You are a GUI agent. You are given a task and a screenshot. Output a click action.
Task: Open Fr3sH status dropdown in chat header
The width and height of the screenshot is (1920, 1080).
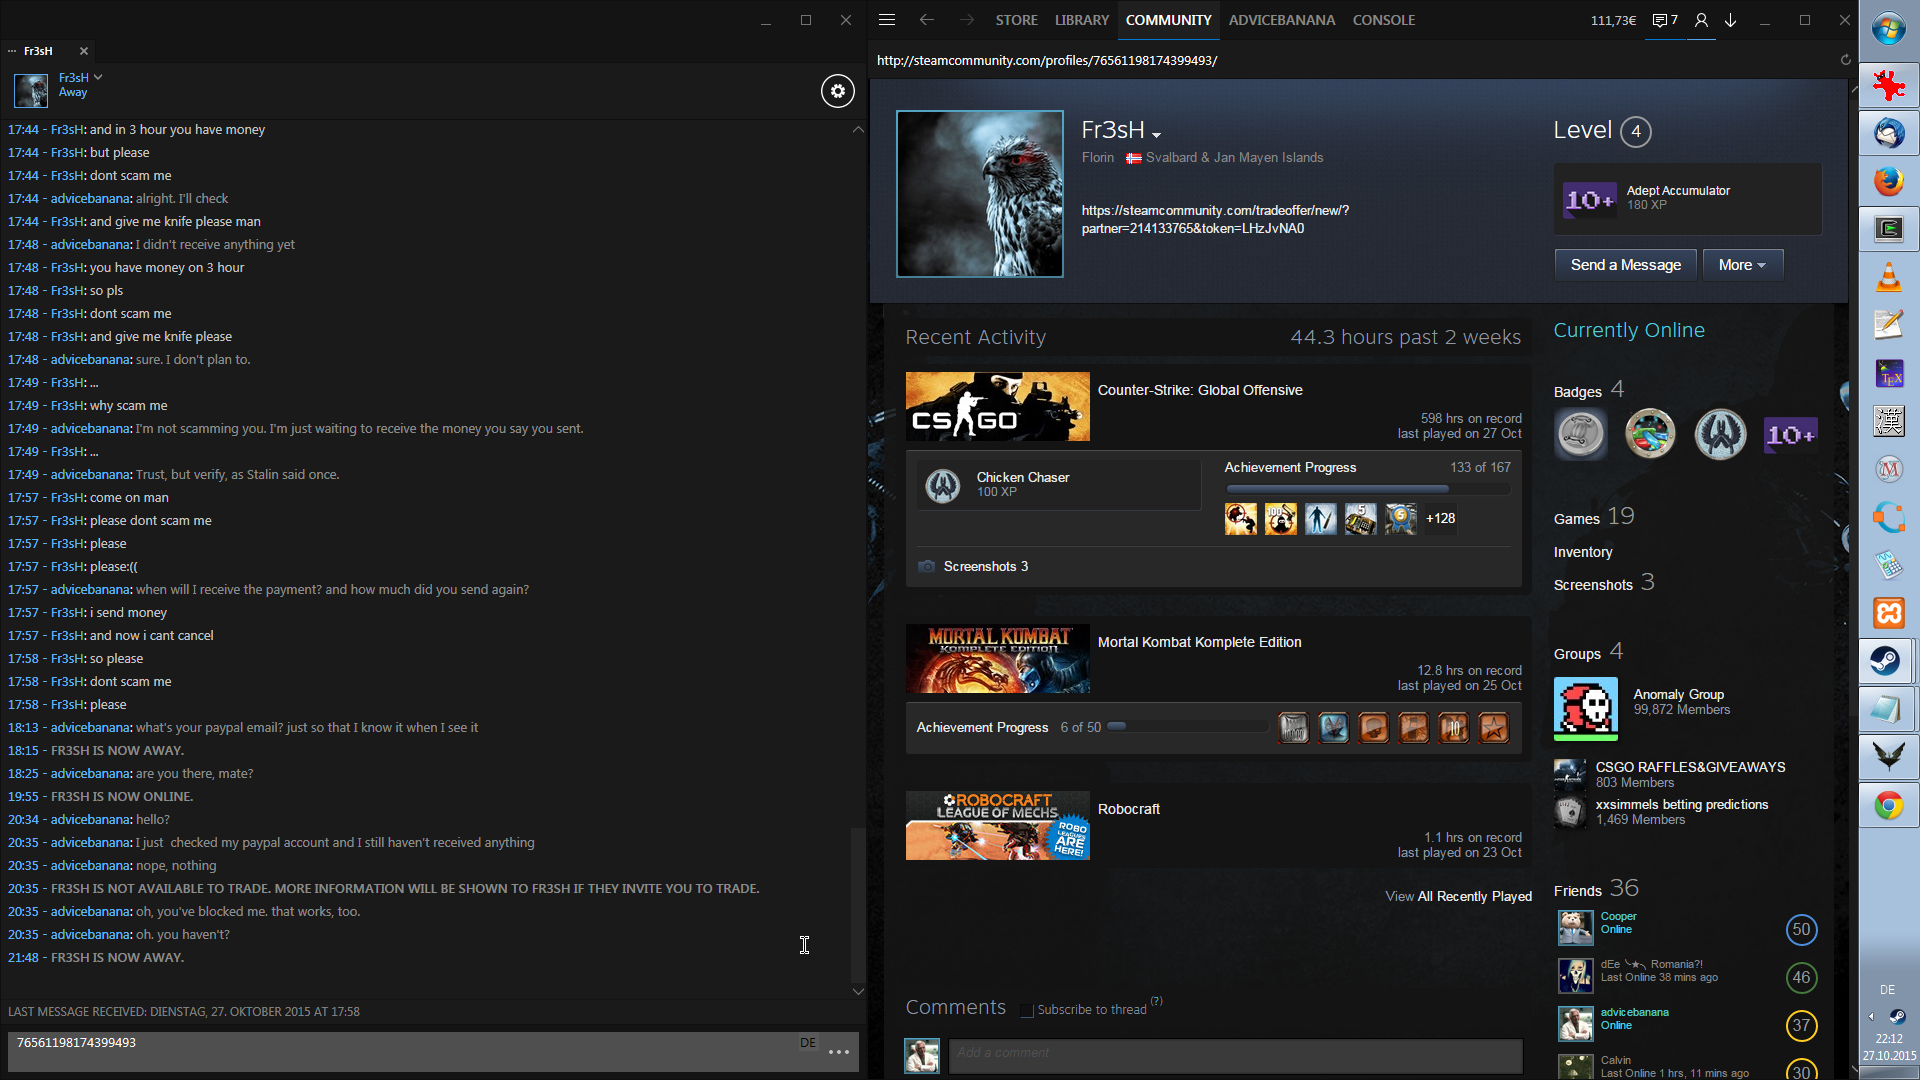(x=98, y=77)
